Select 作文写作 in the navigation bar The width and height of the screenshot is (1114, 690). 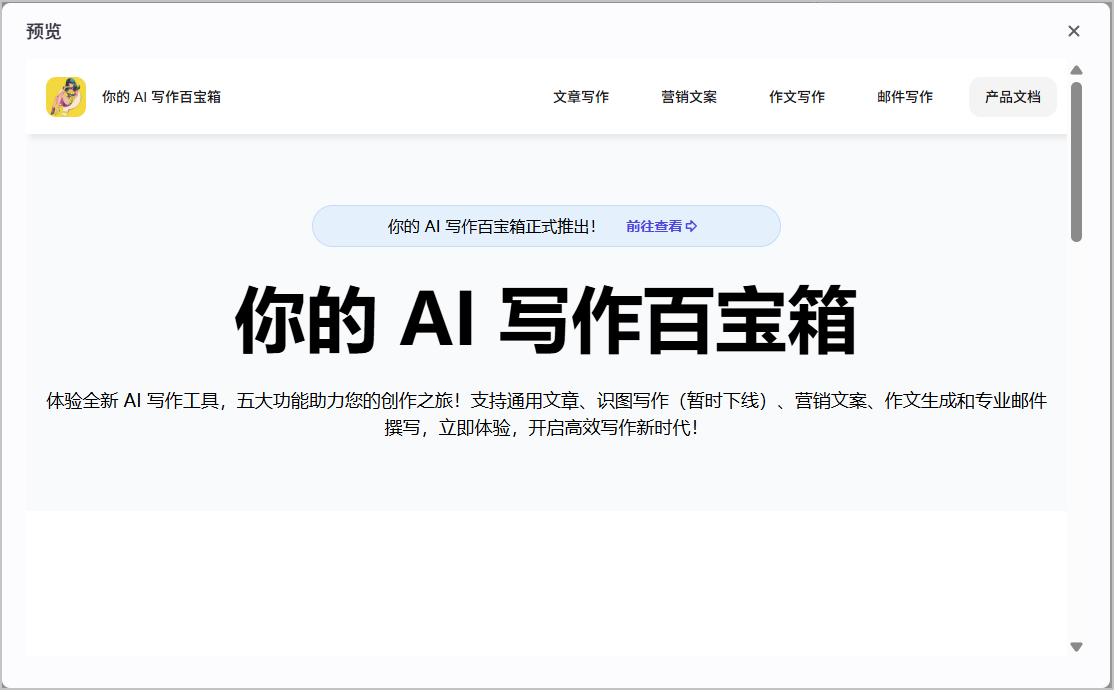point(797,97)
